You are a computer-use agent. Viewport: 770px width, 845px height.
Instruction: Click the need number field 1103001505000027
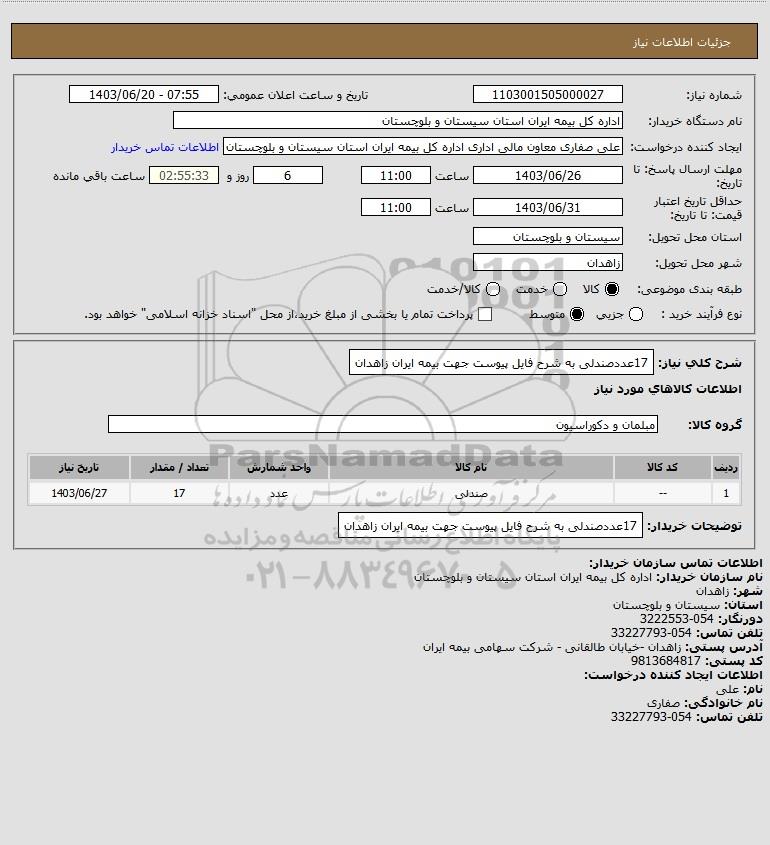(547, 94)
